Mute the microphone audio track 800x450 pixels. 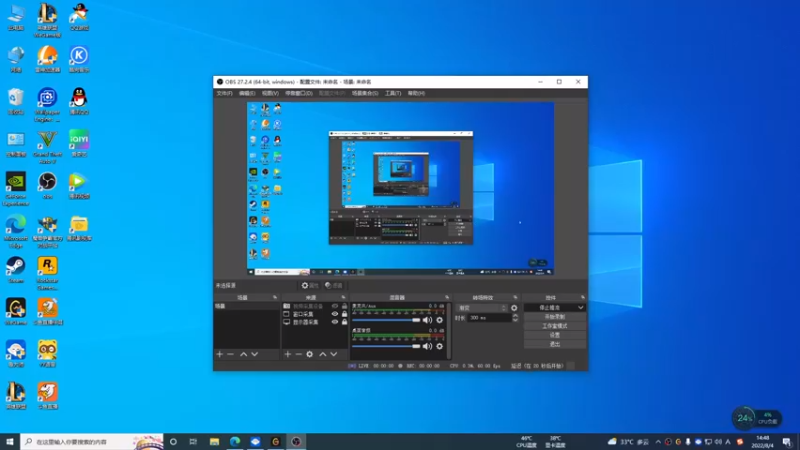[427, 320]
